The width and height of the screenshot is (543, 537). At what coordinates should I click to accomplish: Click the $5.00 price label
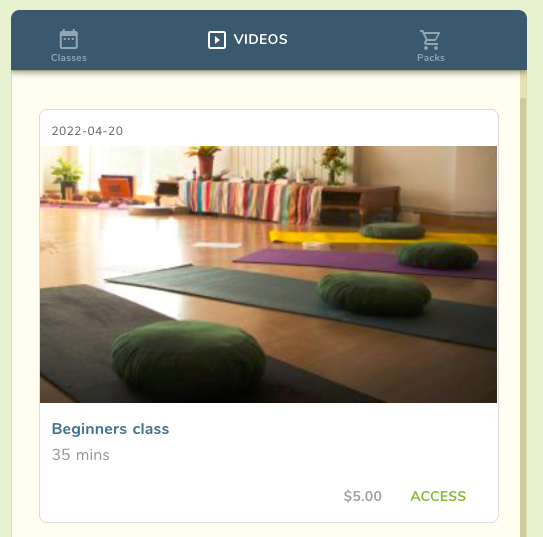pos(363,496)
